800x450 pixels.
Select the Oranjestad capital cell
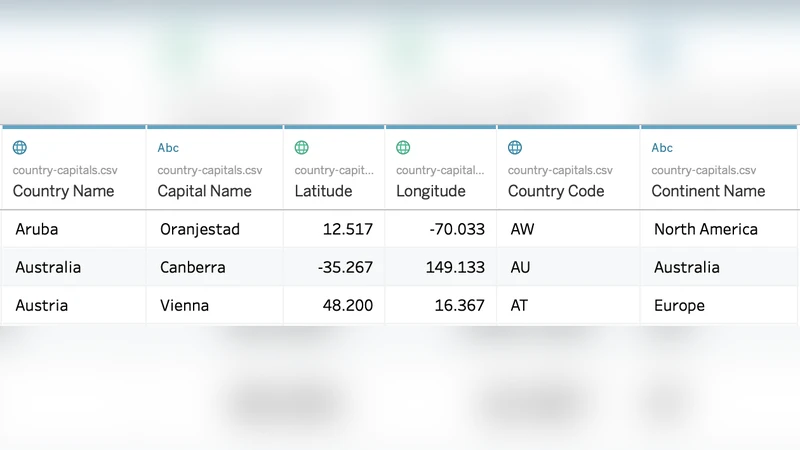[200, 229]
